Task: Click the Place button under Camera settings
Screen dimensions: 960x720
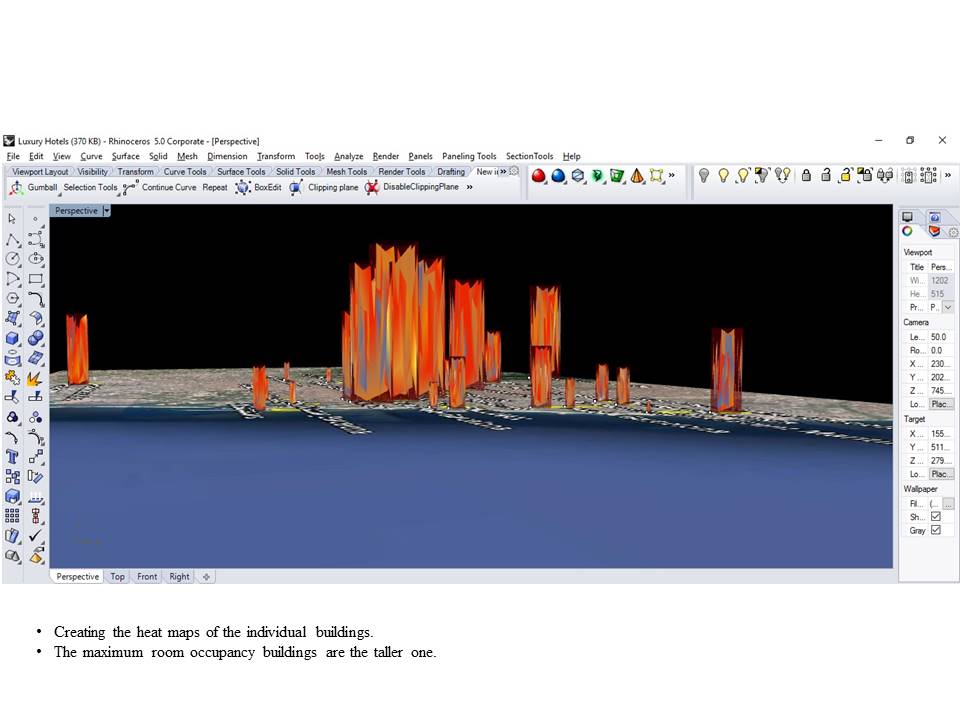Action: 942,404
